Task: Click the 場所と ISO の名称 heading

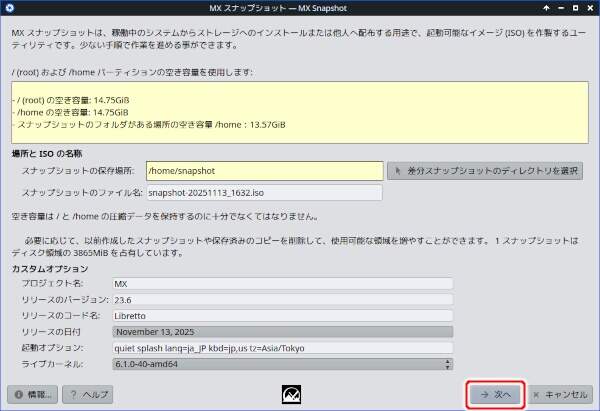Action: 47,153
